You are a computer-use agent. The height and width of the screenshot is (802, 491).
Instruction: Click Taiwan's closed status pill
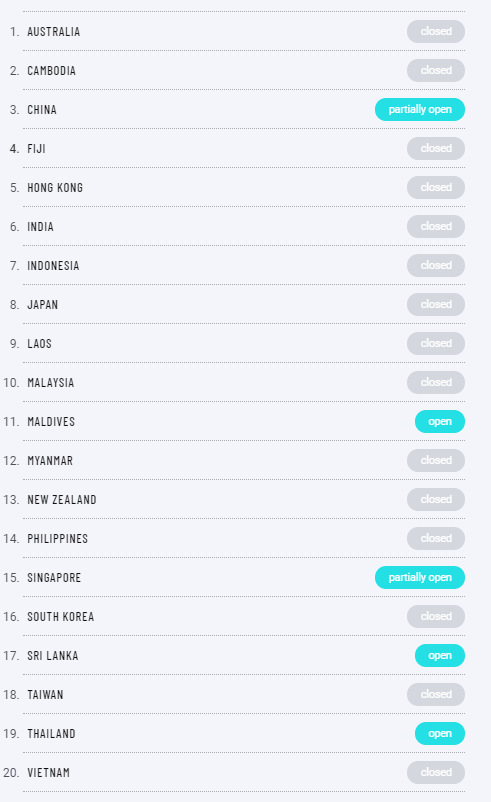click(x=436, y=695)
